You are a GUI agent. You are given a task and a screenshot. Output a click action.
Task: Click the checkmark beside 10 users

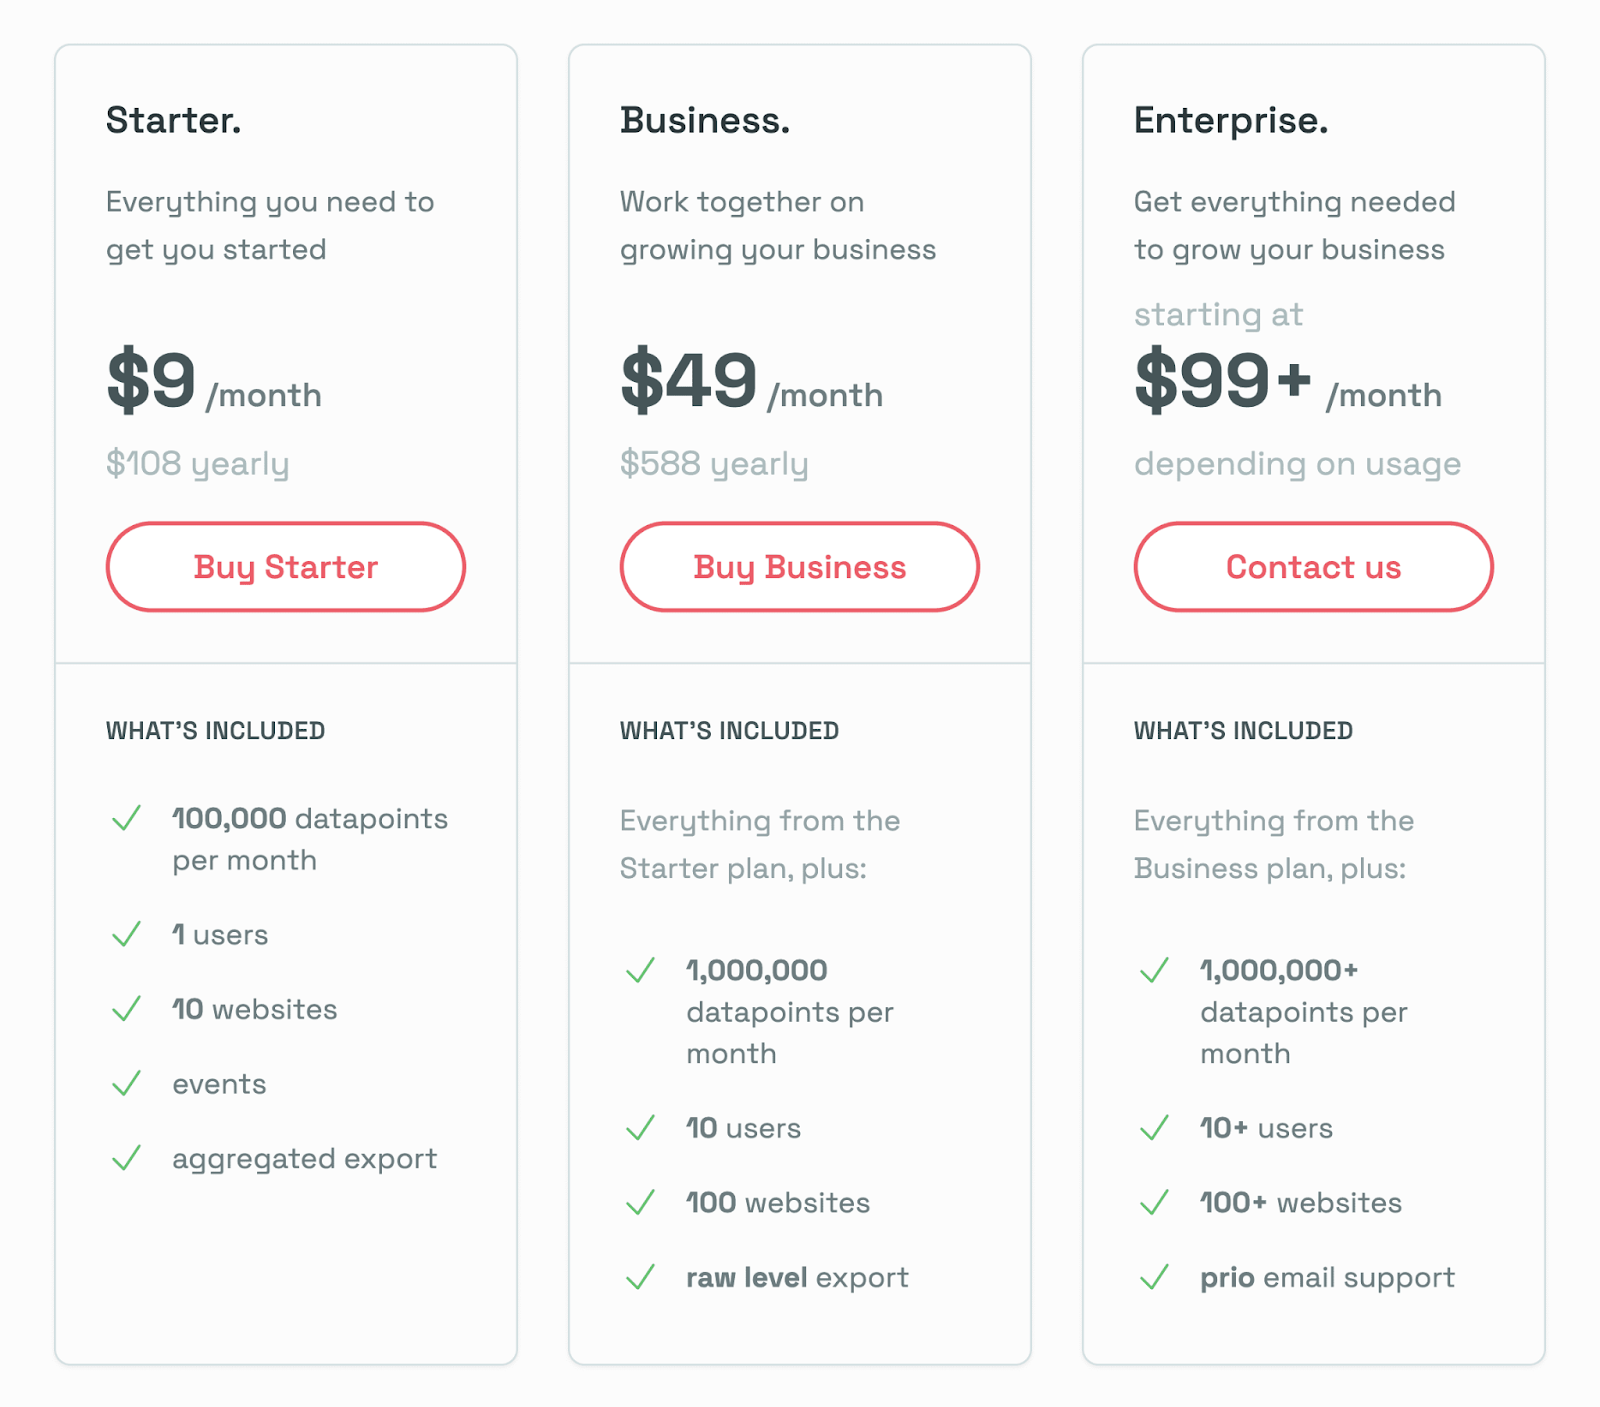coord(641,1128)
